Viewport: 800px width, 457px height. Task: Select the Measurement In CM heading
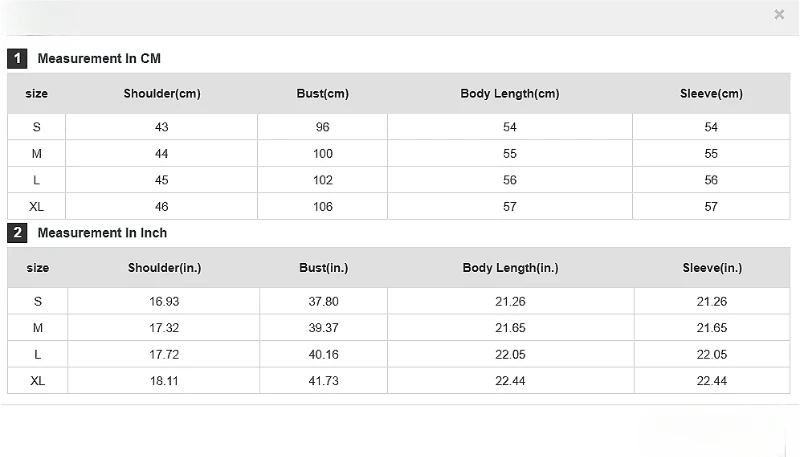99,59
